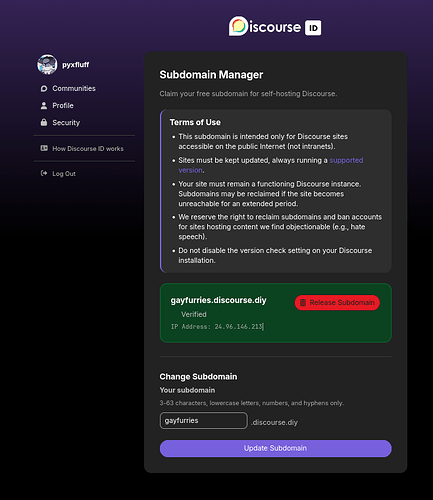Click the IP Address 24.96.146.213 text
This screenshot has width=433, height=500.
[217, 327]
